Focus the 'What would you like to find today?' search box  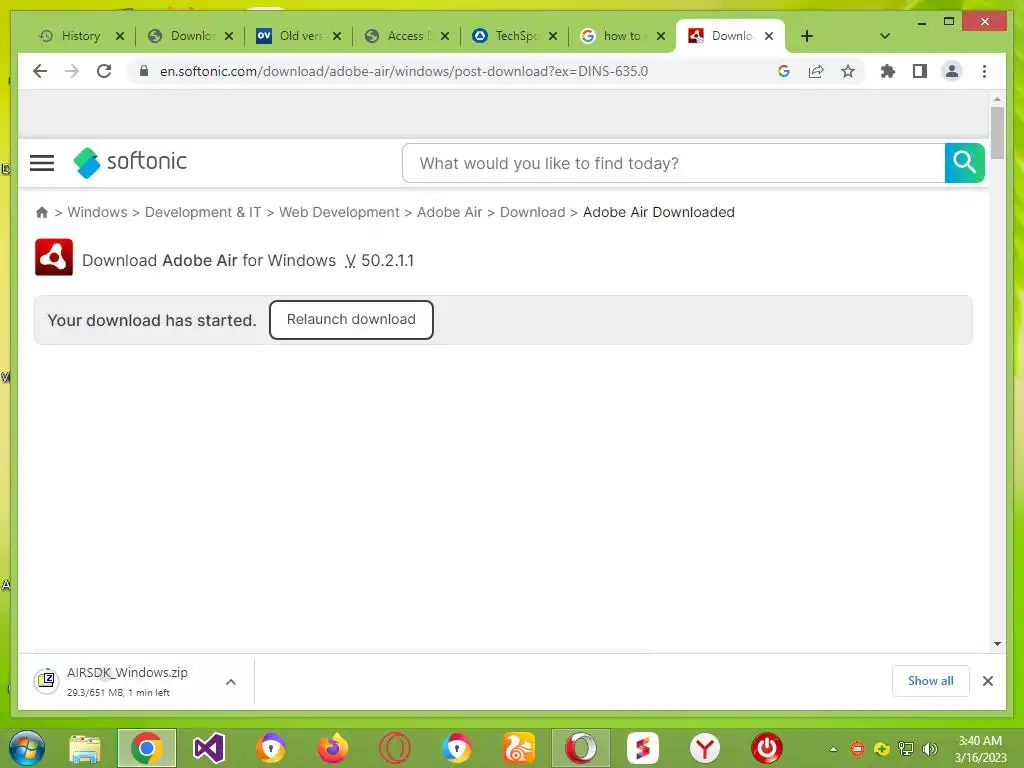tap(673, 163)
